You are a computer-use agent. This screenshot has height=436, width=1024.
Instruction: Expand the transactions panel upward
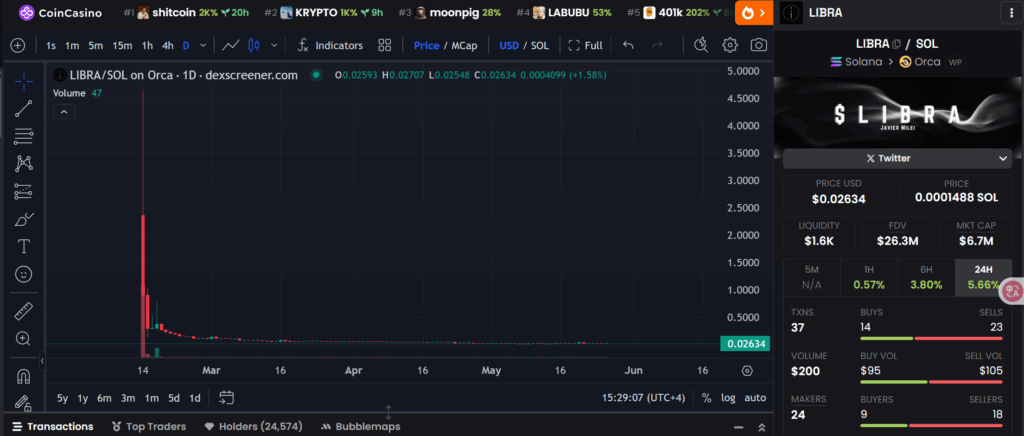[761, 428]
